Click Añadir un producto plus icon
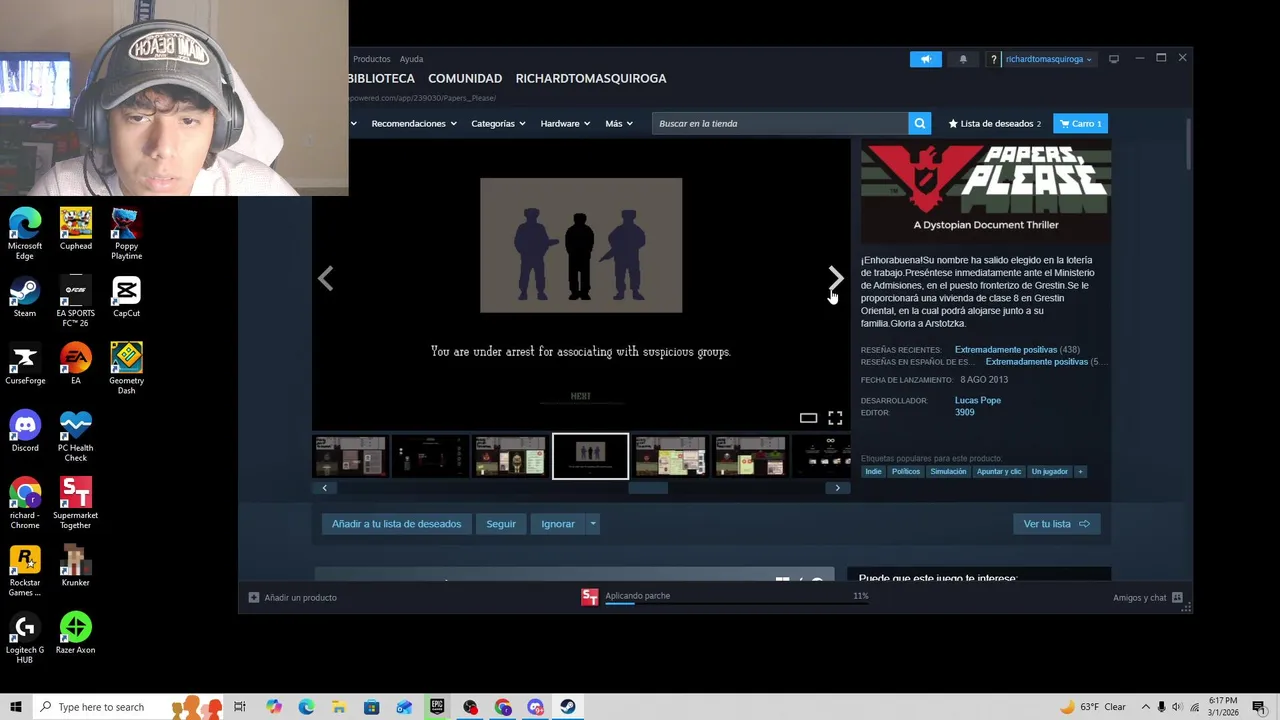The height and width of the screenshot is (720, 1280). pyautogui.click(x=254, y=598)
